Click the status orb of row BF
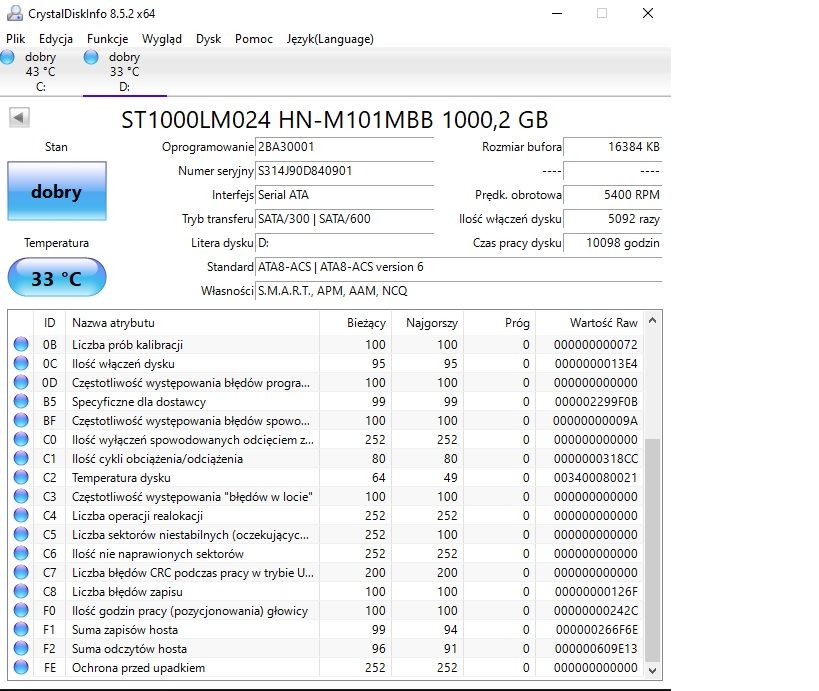819x691 pixels. coord(21,420)
